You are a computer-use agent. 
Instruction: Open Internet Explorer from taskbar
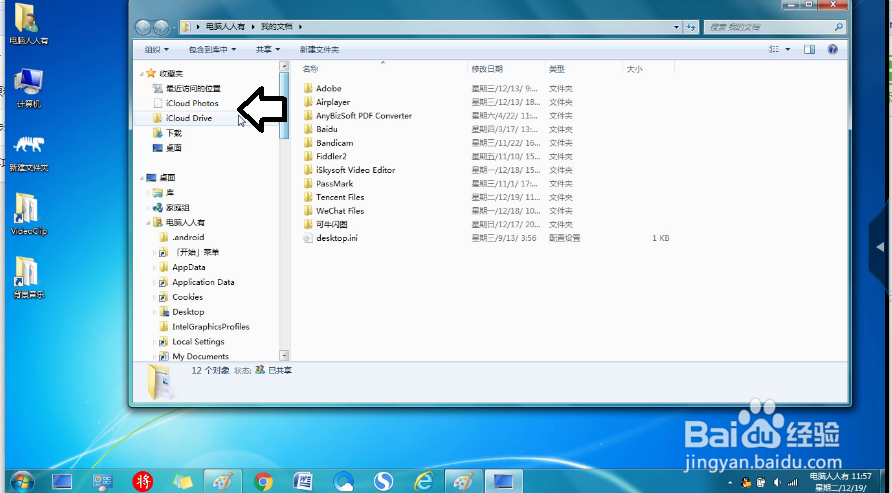coord(423,482)
